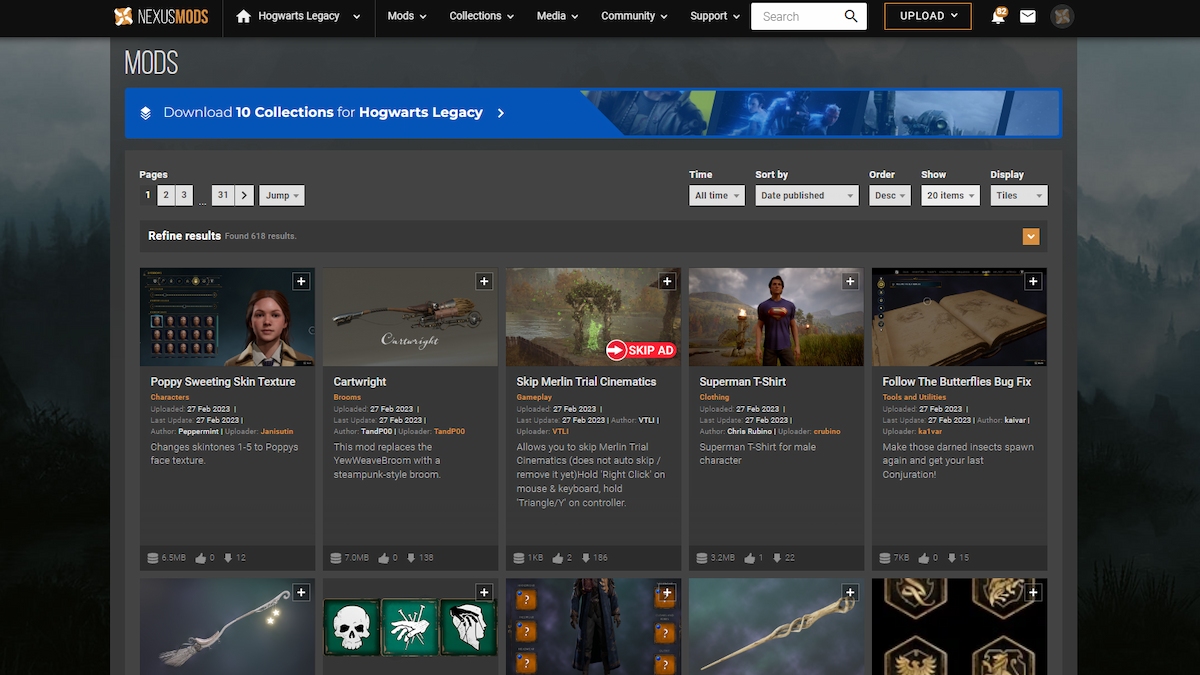This screenshot has height=675, width=1200.
Task: Click the plus icon on Poppy Sweeting tile
Action: [301, 282]
